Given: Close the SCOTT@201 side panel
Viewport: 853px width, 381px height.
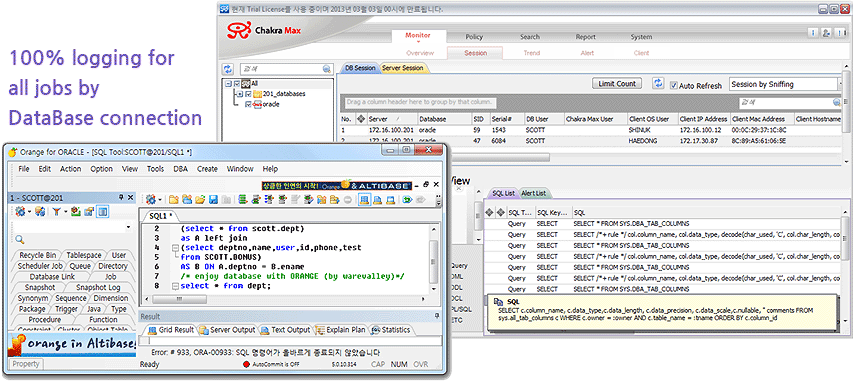Looking at the screenshot, I should click(x=131, y=198).
